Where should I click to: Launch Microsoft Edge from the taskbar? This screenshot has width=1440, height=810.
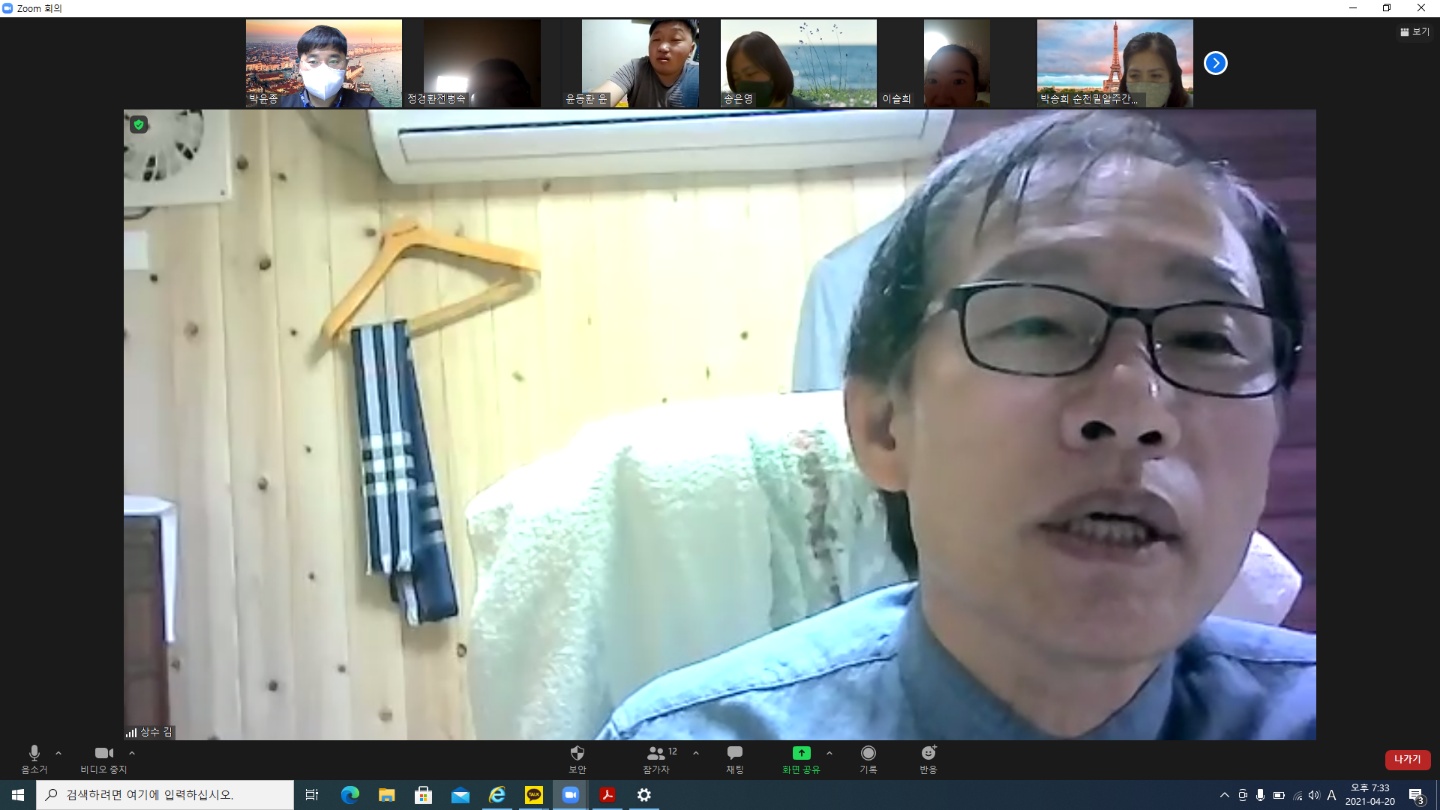(x=349, y=795)
